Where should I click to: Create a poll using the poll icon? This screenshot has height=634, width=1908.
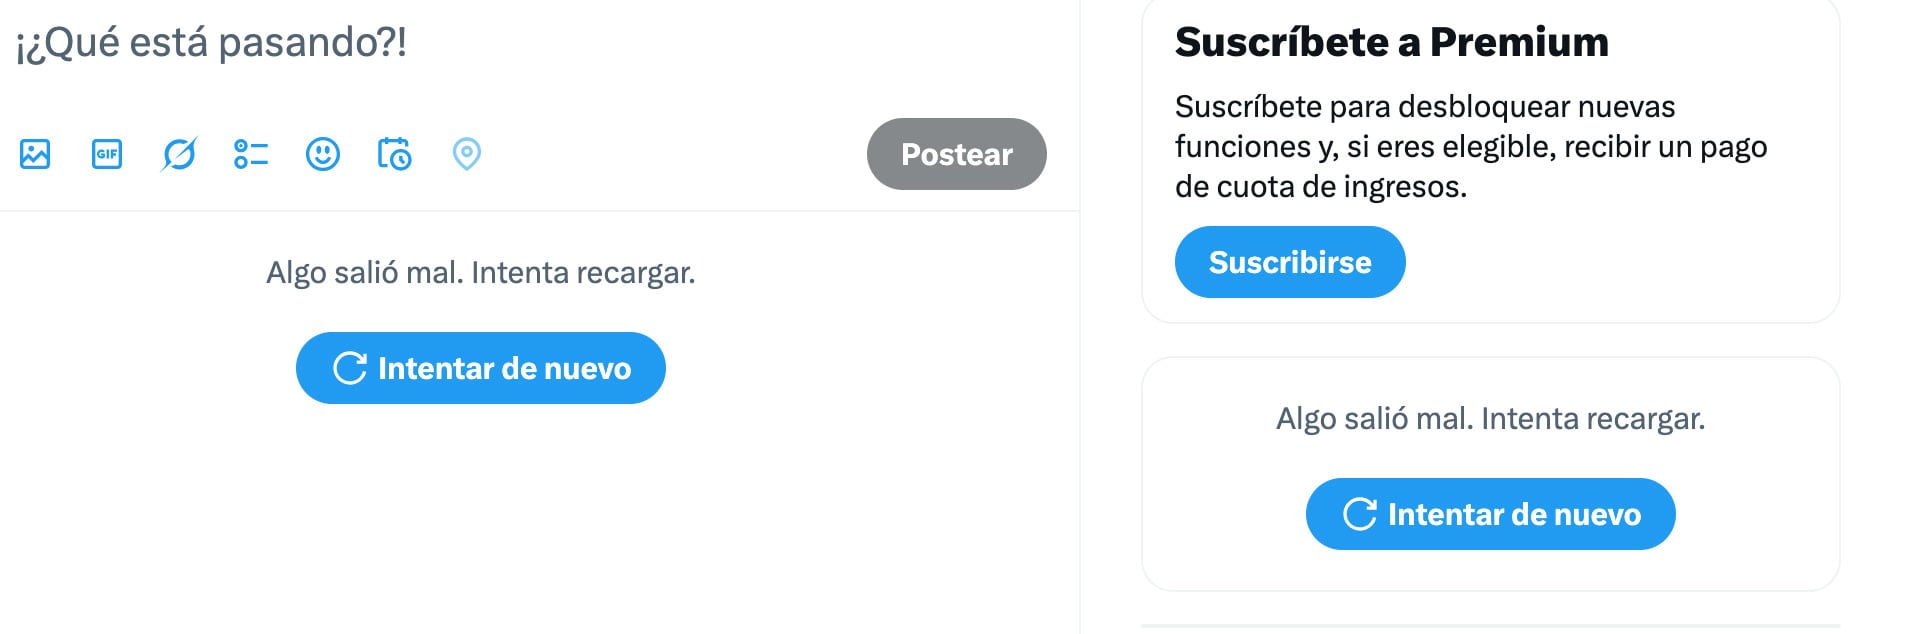251,154
